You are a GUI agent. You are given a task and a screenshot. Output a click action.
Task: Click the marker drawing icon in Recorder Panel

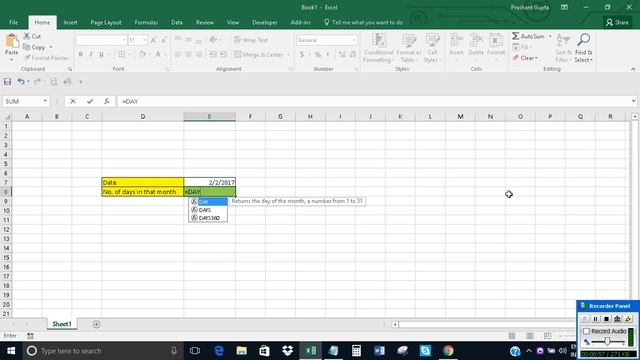tap(628, 319)
